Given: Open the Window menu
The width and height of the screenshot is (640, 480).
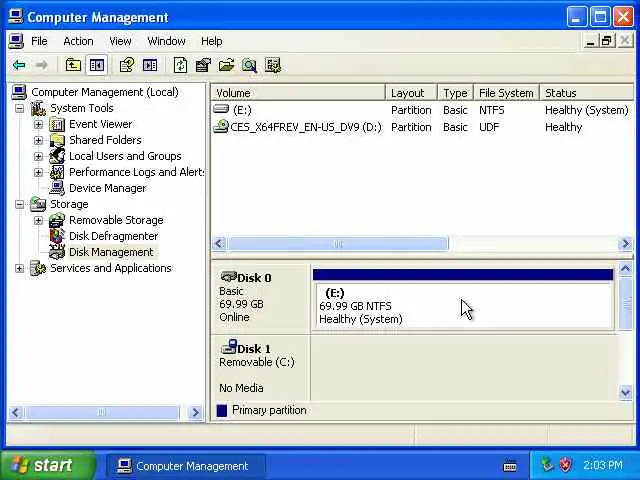Looking at the screenshot, I should pyautogui.click(x=166, y=41).
